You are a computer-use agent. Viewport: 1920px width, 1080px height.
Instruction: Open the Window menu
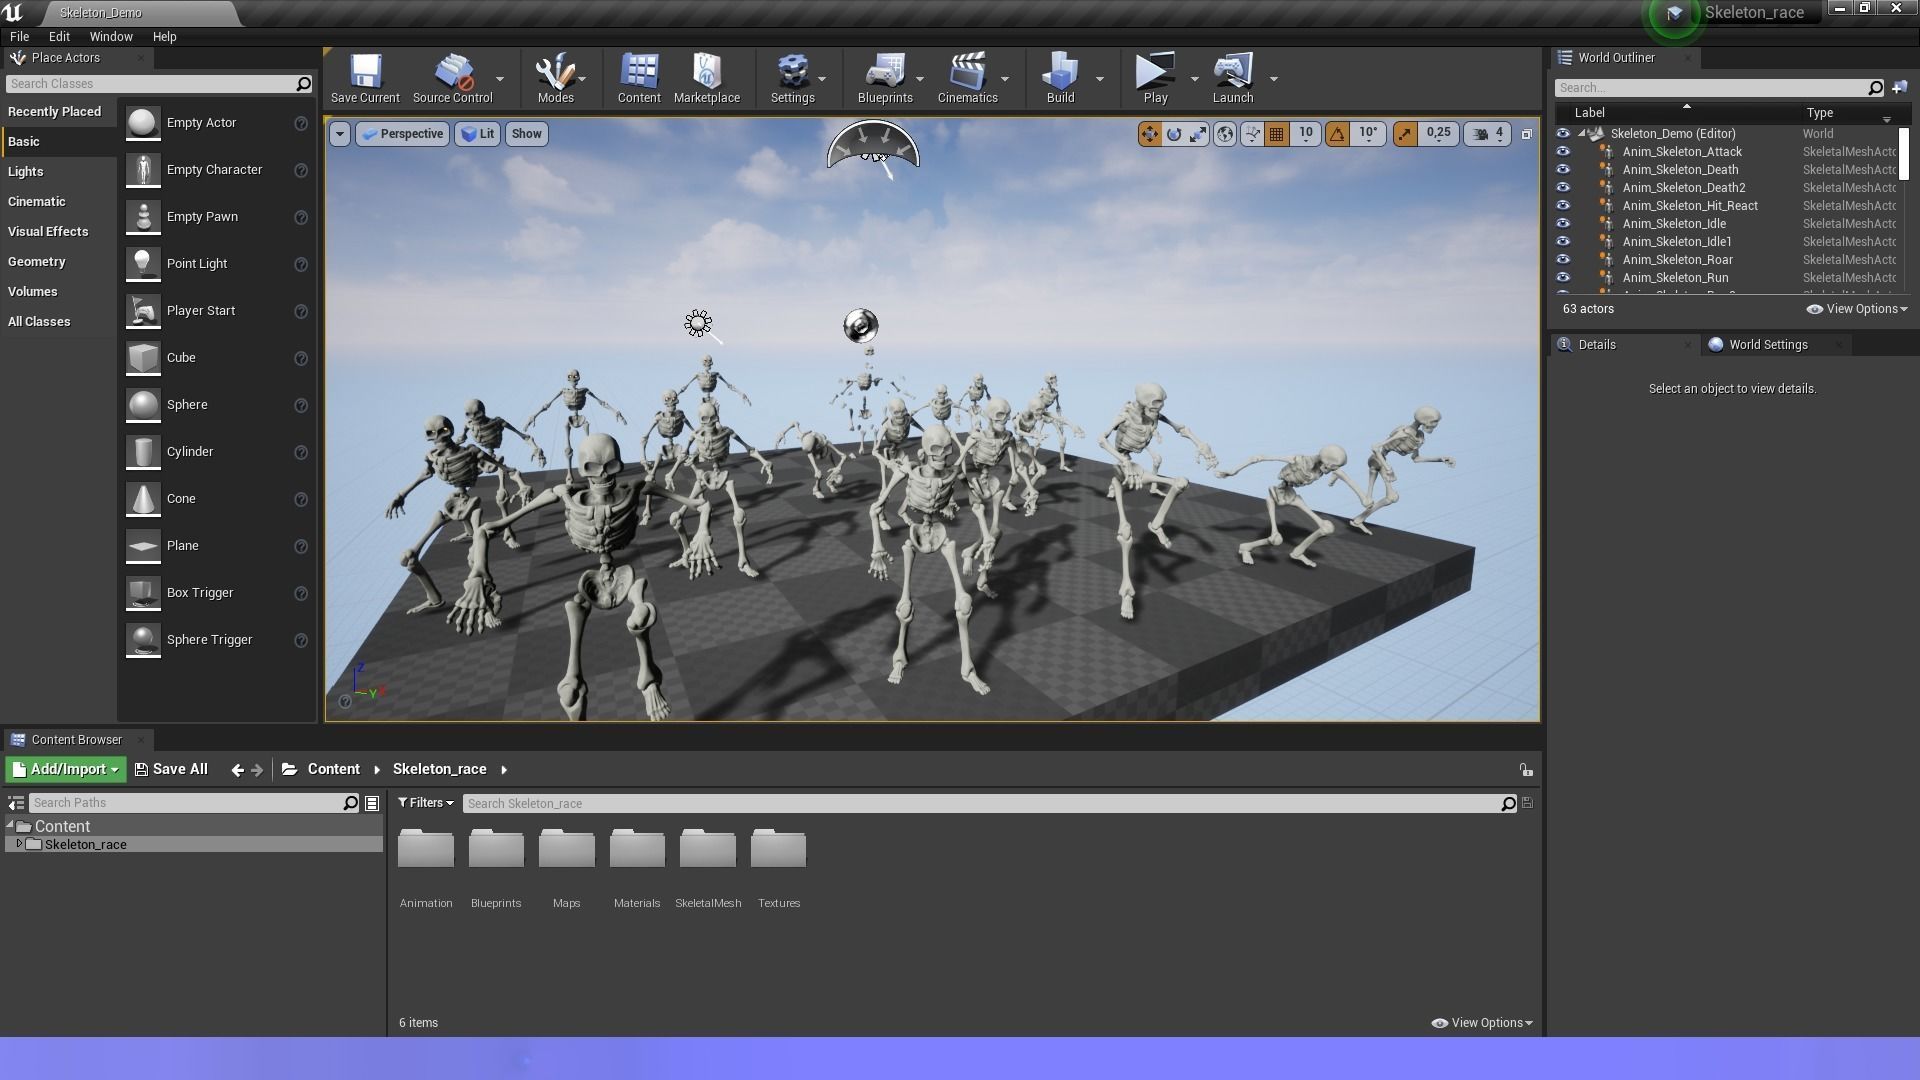[111, 36]
